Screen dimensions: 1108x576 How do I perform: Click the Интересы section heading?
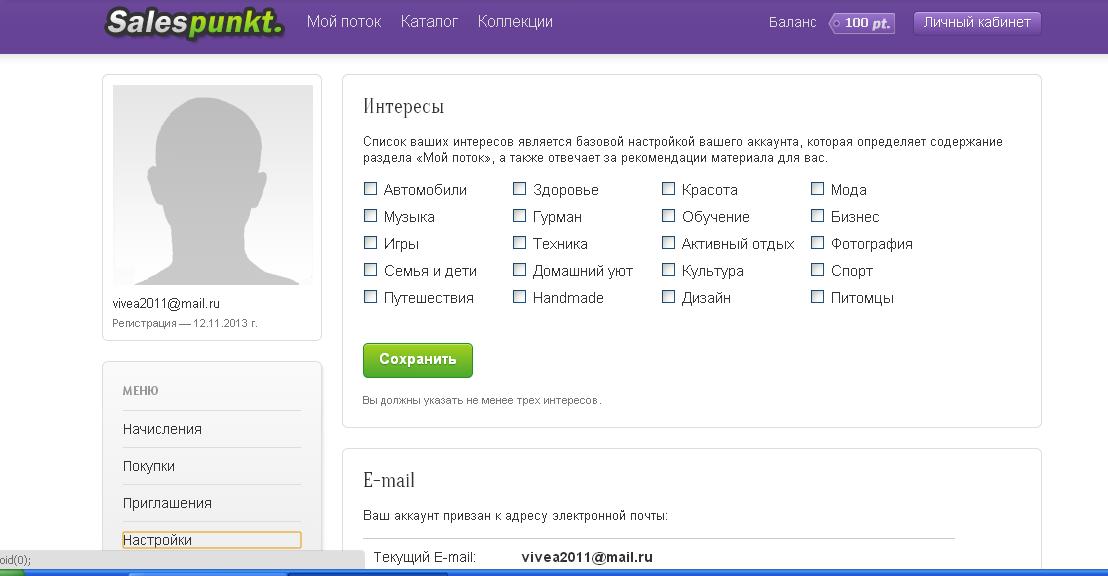pyautogui.click(x=403, y=106)
